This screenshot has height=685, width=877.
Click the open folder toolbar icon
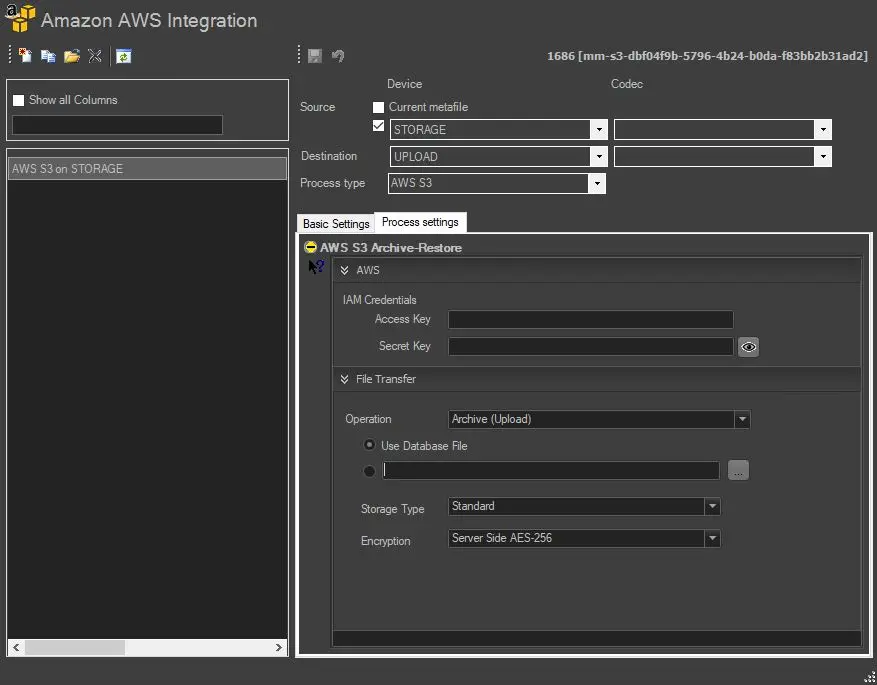[71, 56]
